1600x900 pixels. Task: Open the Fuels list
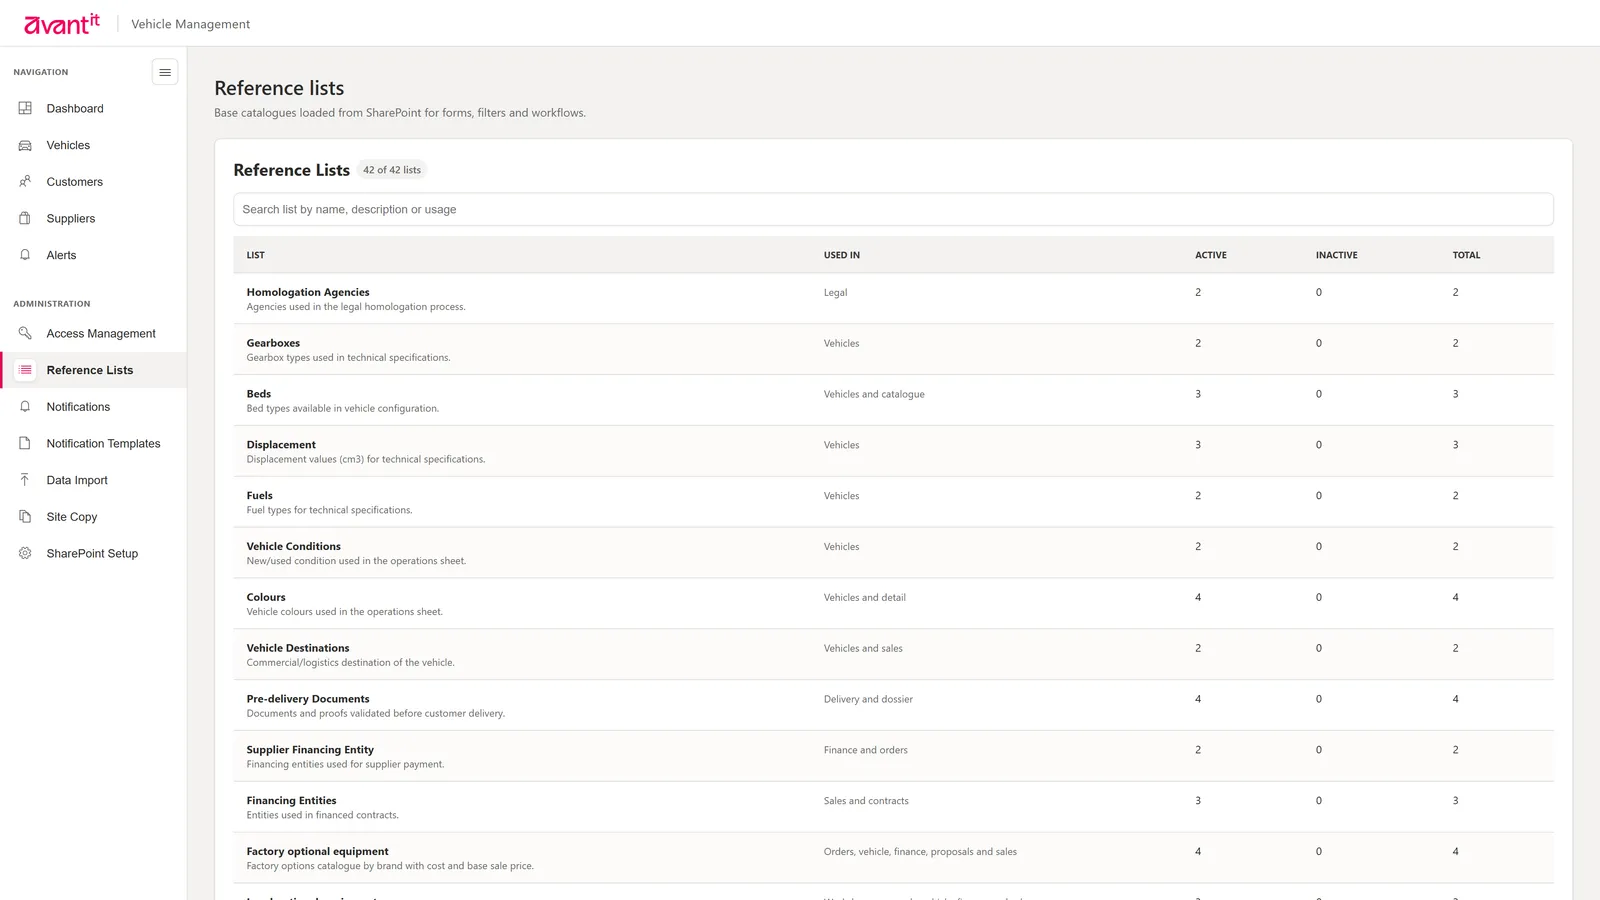point(893,502)
